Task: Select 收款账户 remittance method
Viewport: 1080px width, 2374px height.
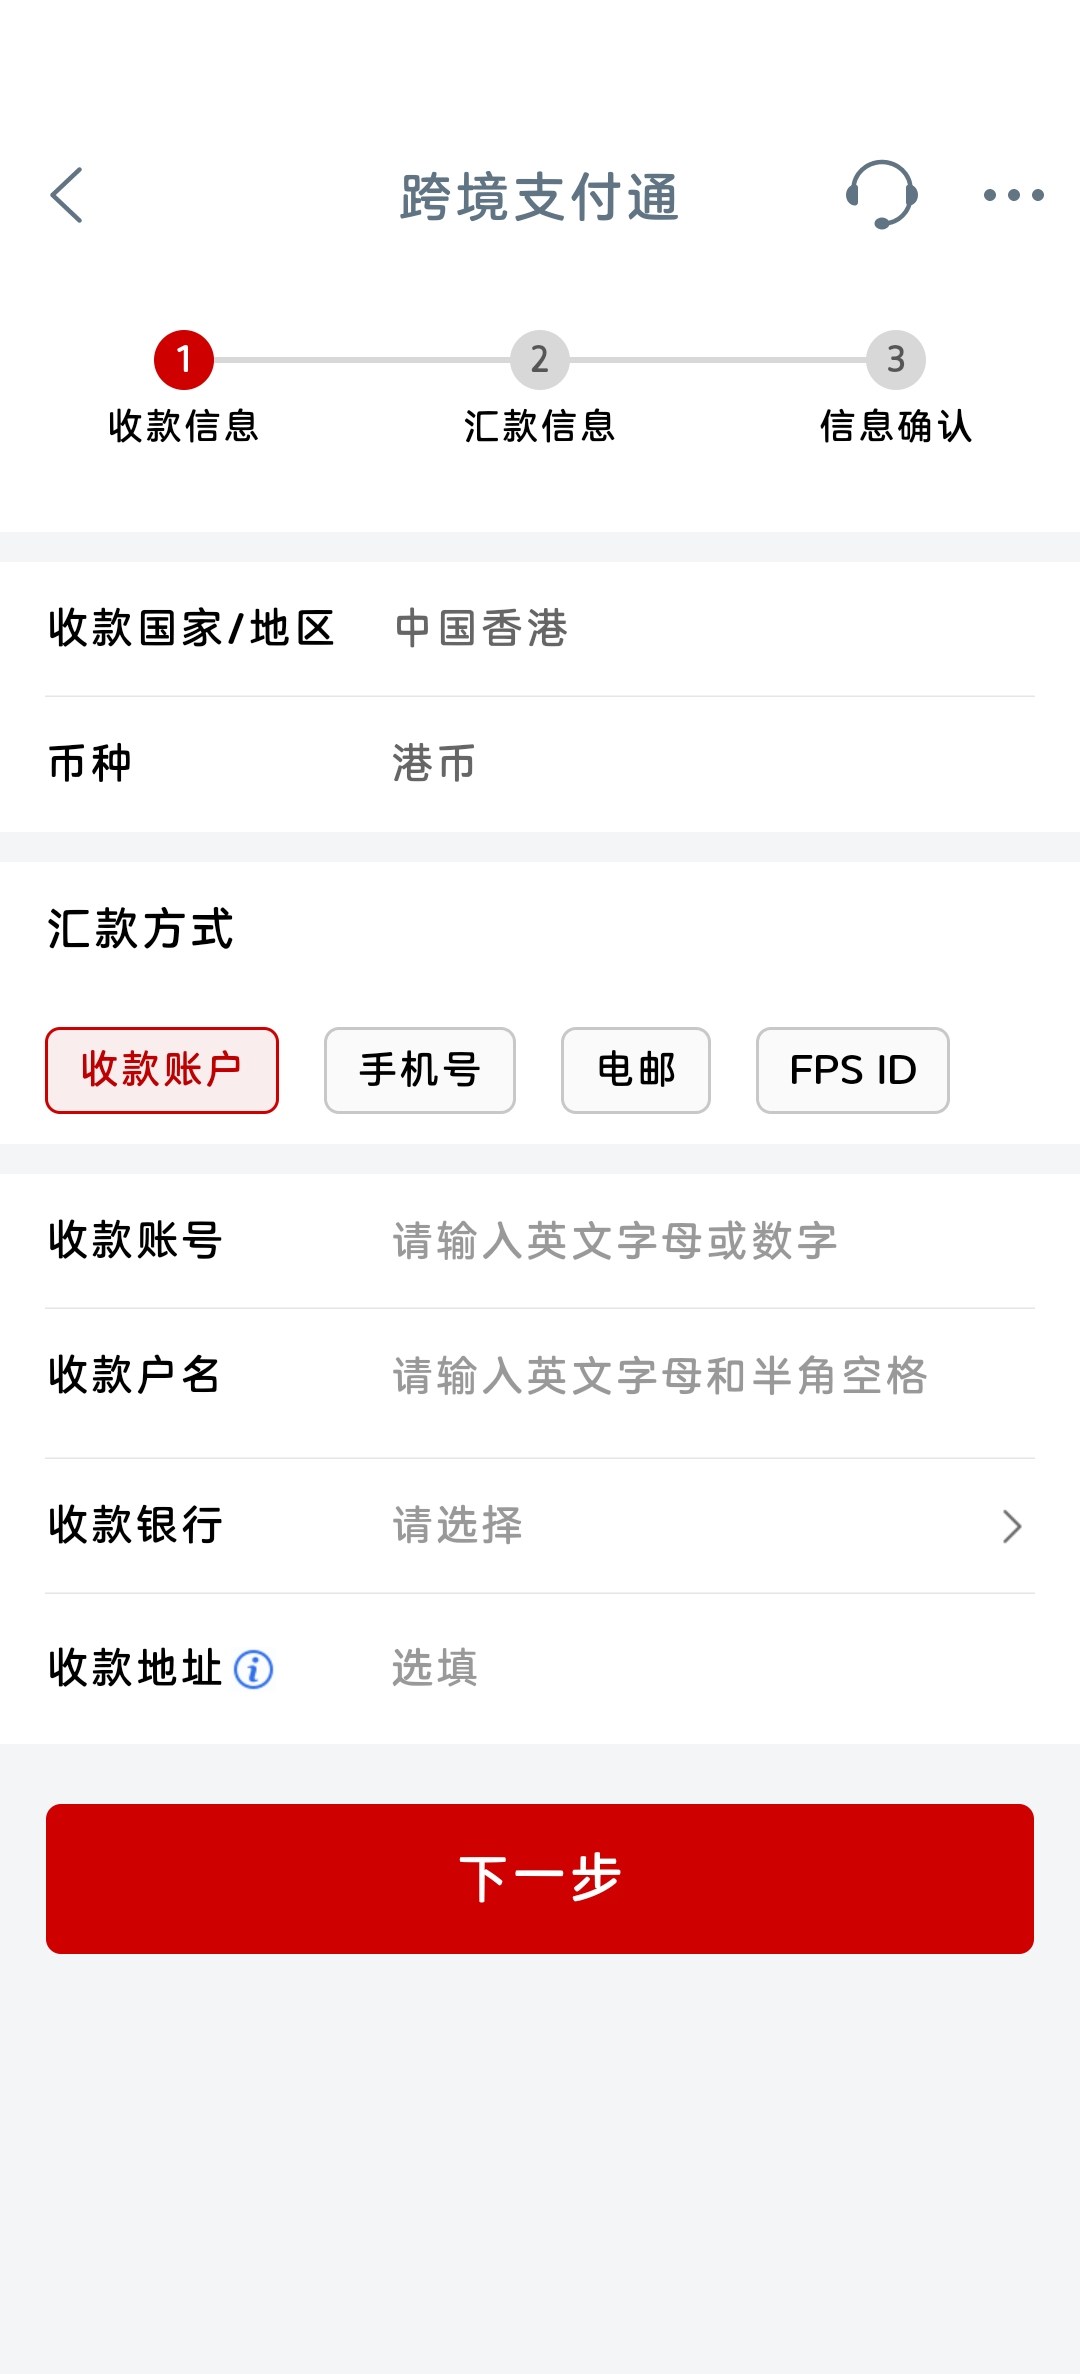Action: [x=162, y=1070]
